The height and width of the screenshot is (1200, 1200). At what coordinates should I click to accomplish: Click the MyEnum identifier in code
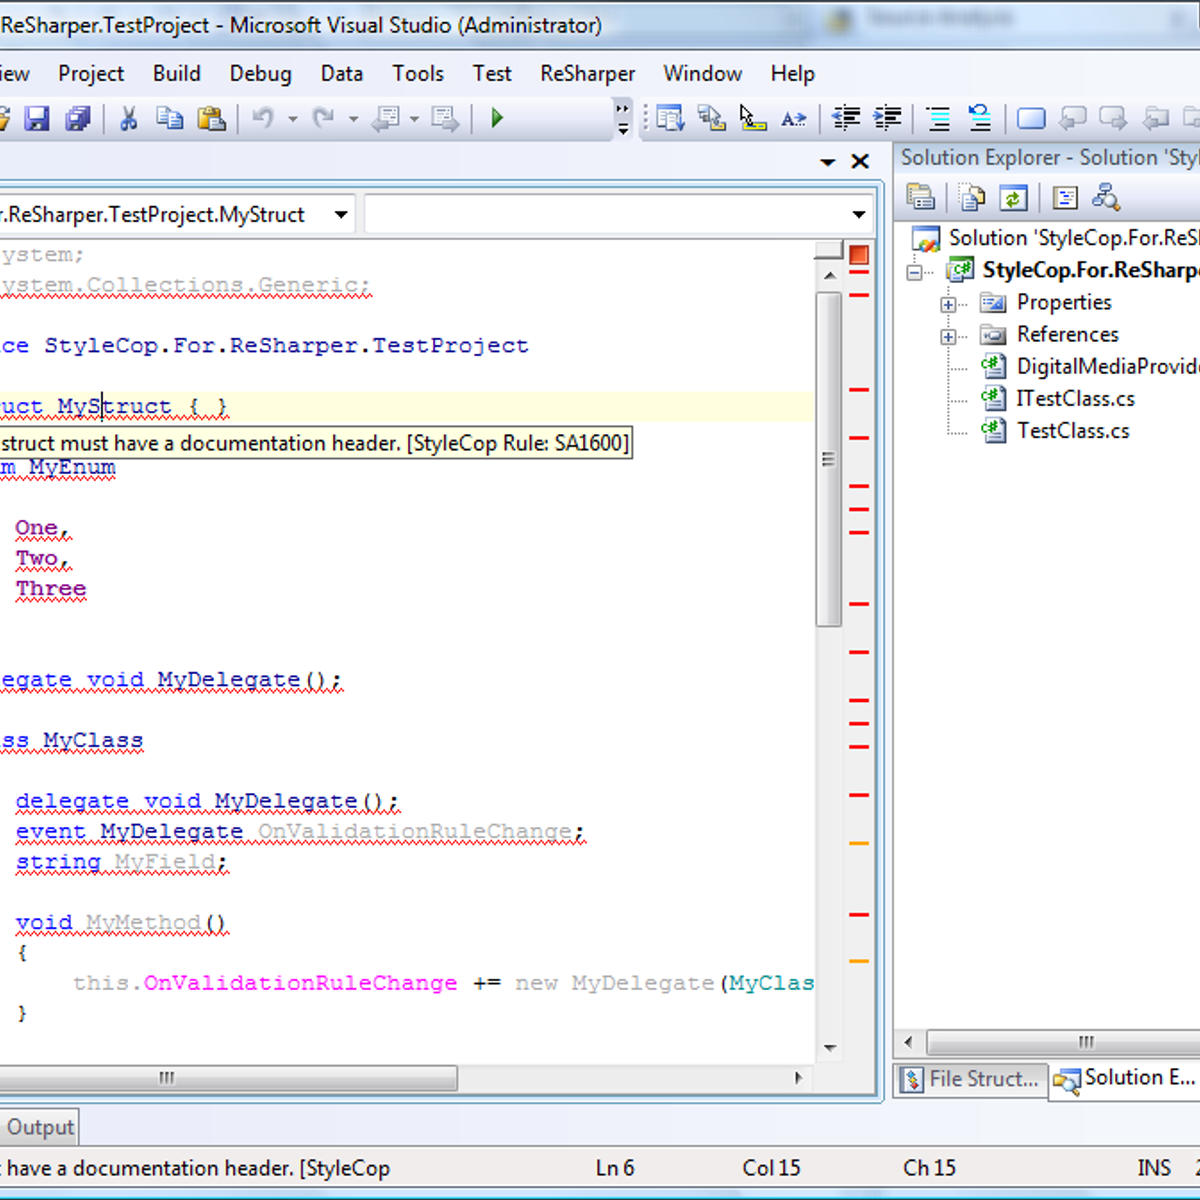[72, 468]
